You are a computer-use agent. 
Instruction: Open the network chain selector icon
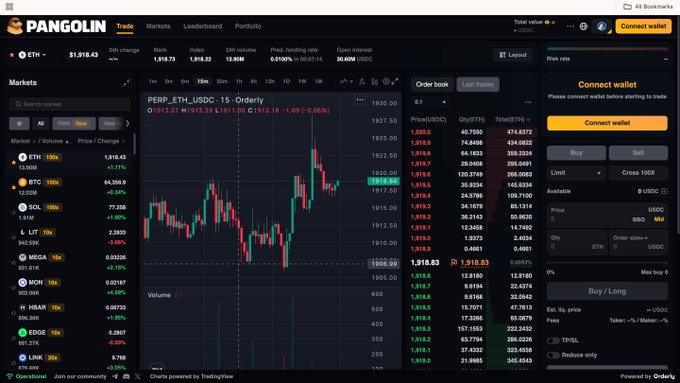tap(602, 26)
